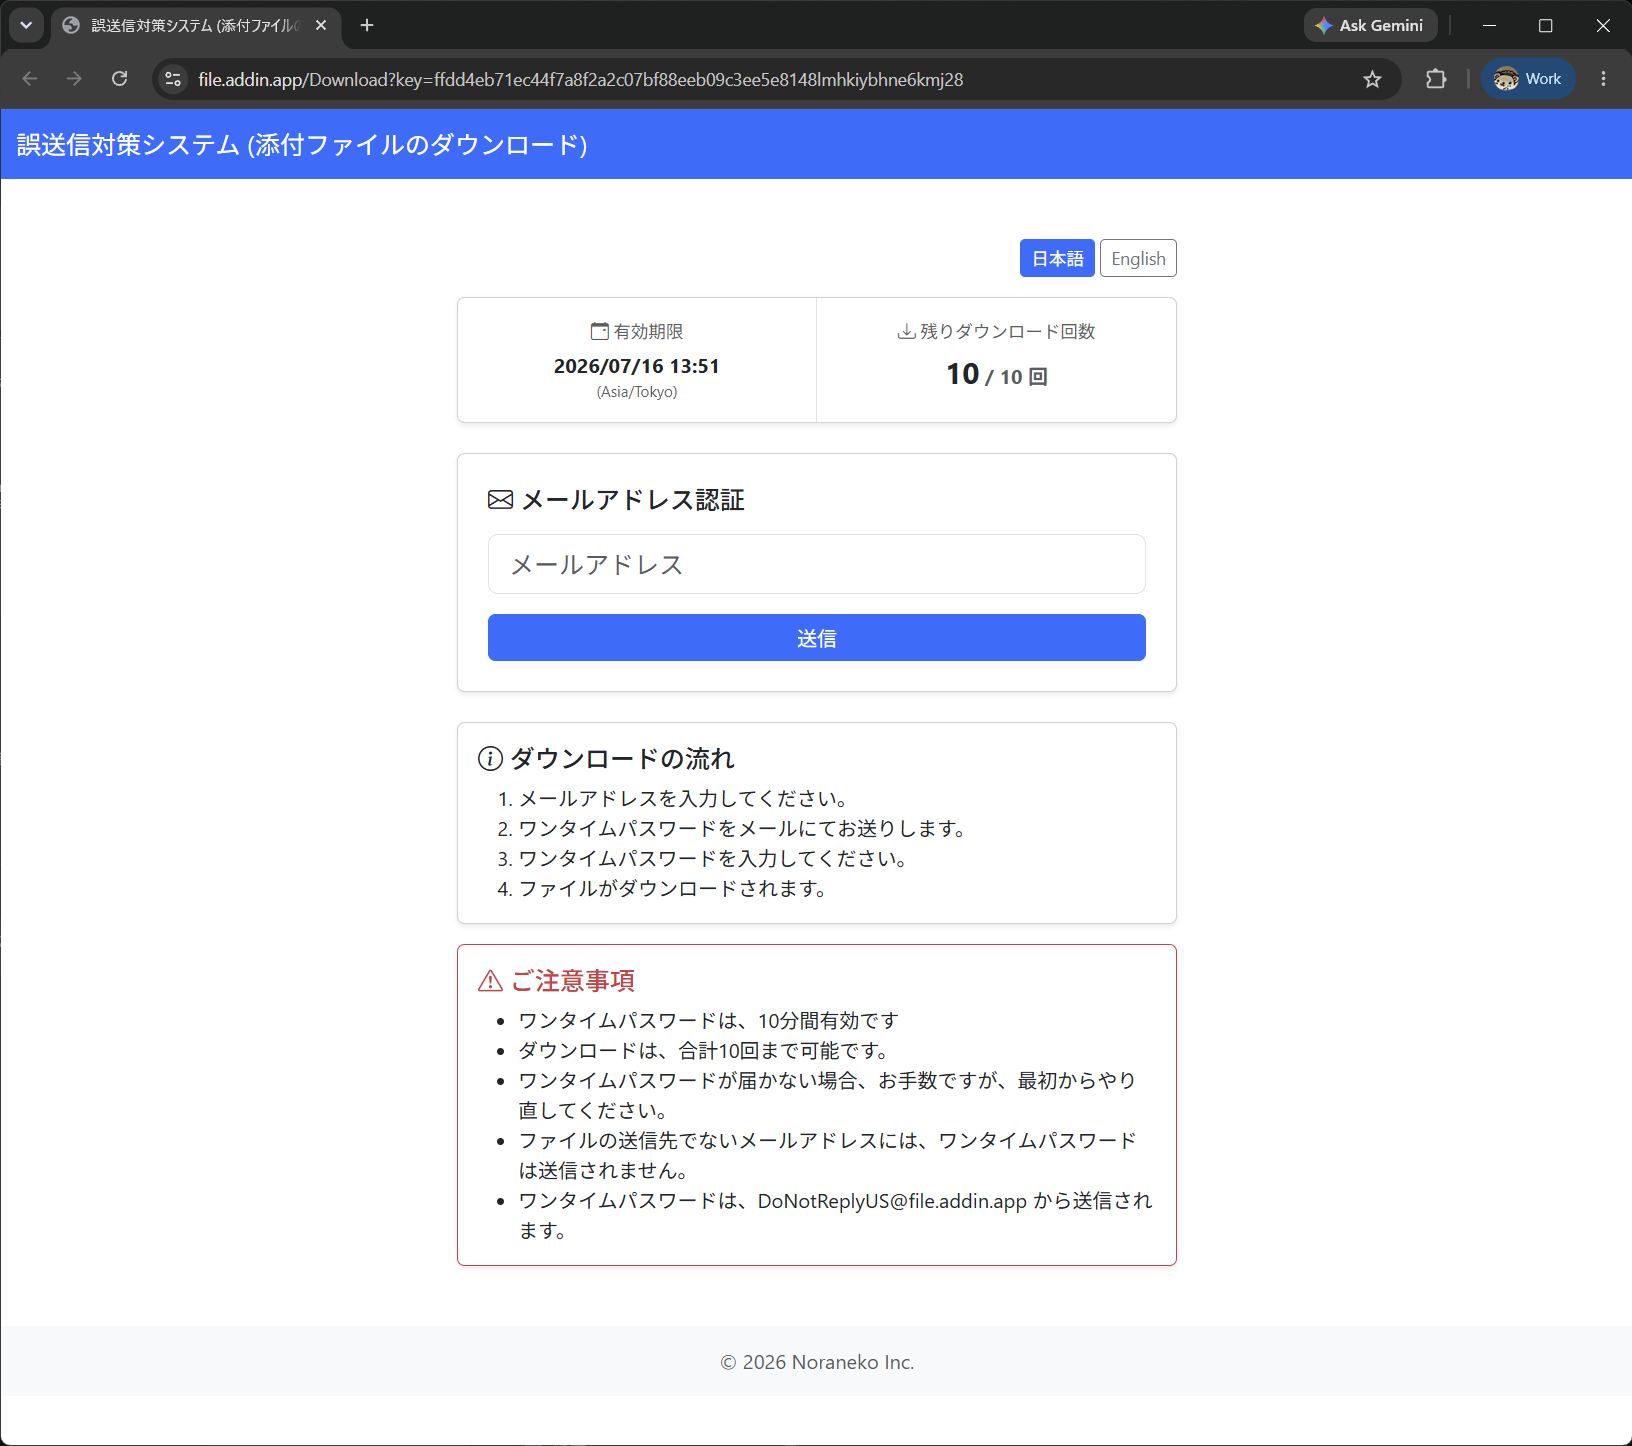The width and height of the screenshot is (1632, 1446).
Task: Click the address bar URL
Action: (x=580, y=79)
